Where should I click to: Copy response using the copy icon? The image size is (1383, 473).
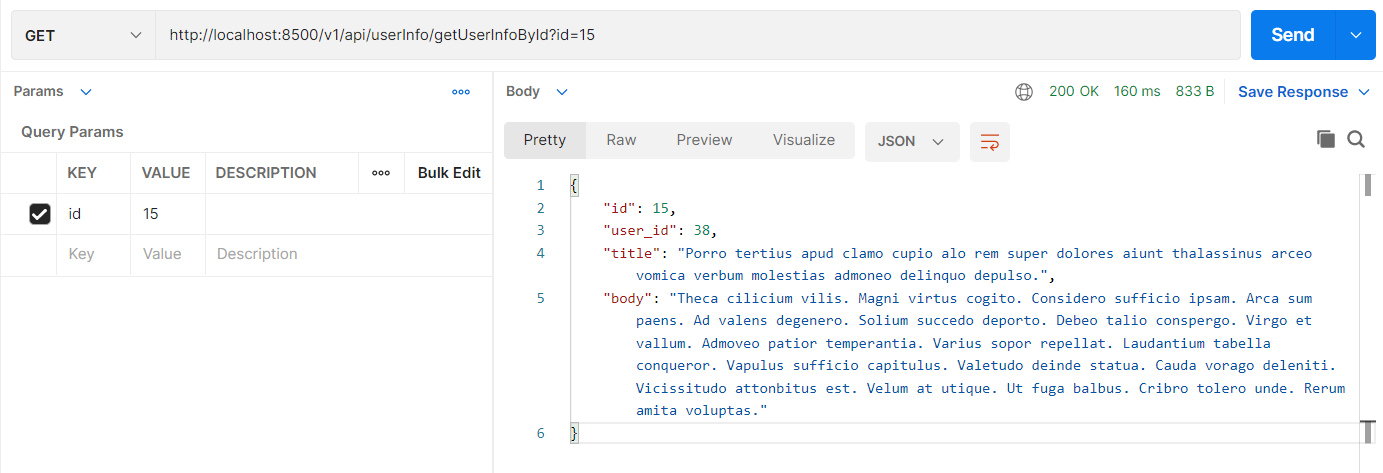(x=1326, y=140)
